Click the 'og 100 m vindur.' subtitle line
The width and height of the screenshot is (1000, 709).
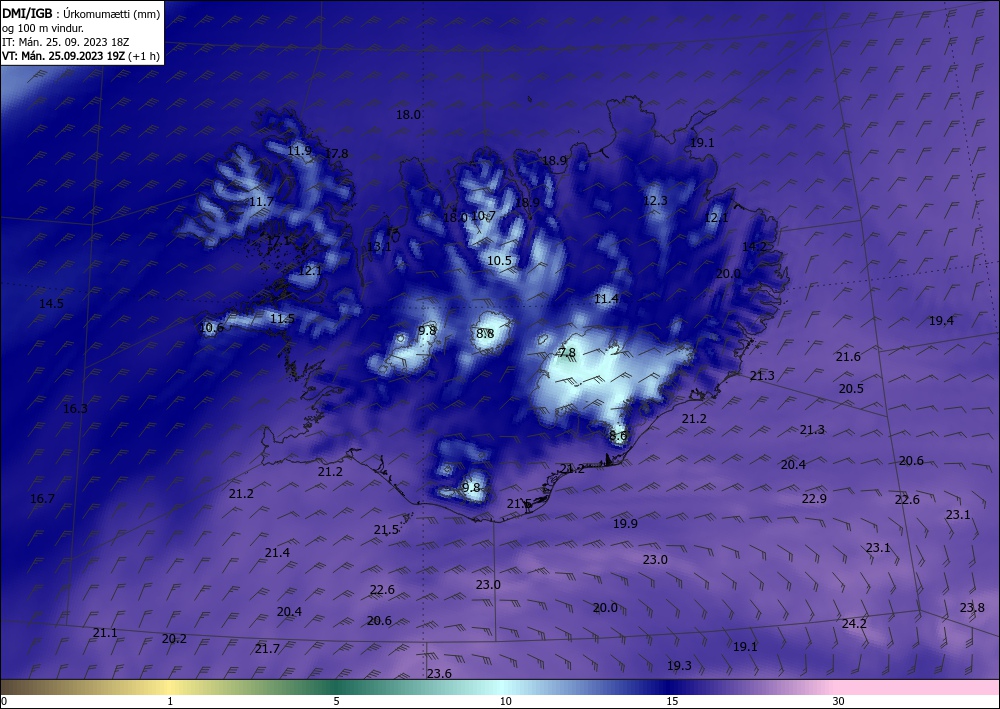click(43, 28)
